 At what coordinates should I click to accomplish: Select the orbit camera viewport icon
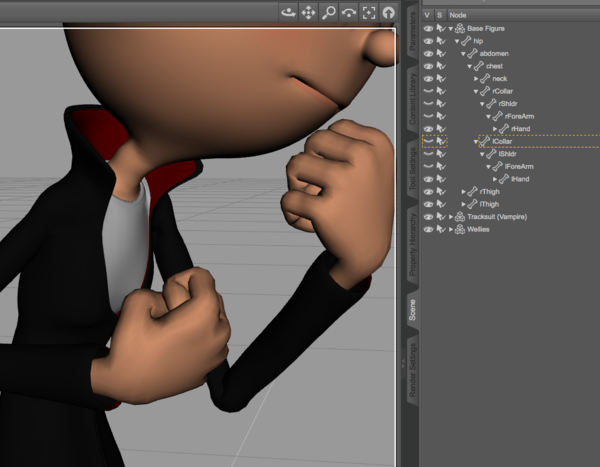[x=289, y=13]
